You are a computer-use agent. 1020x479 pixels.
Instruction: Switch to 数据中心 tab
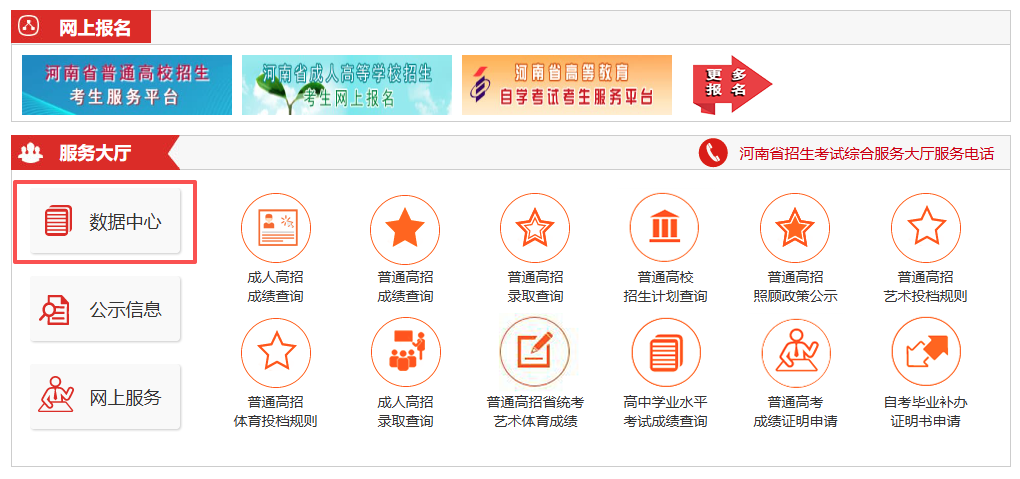pos(105,222)
